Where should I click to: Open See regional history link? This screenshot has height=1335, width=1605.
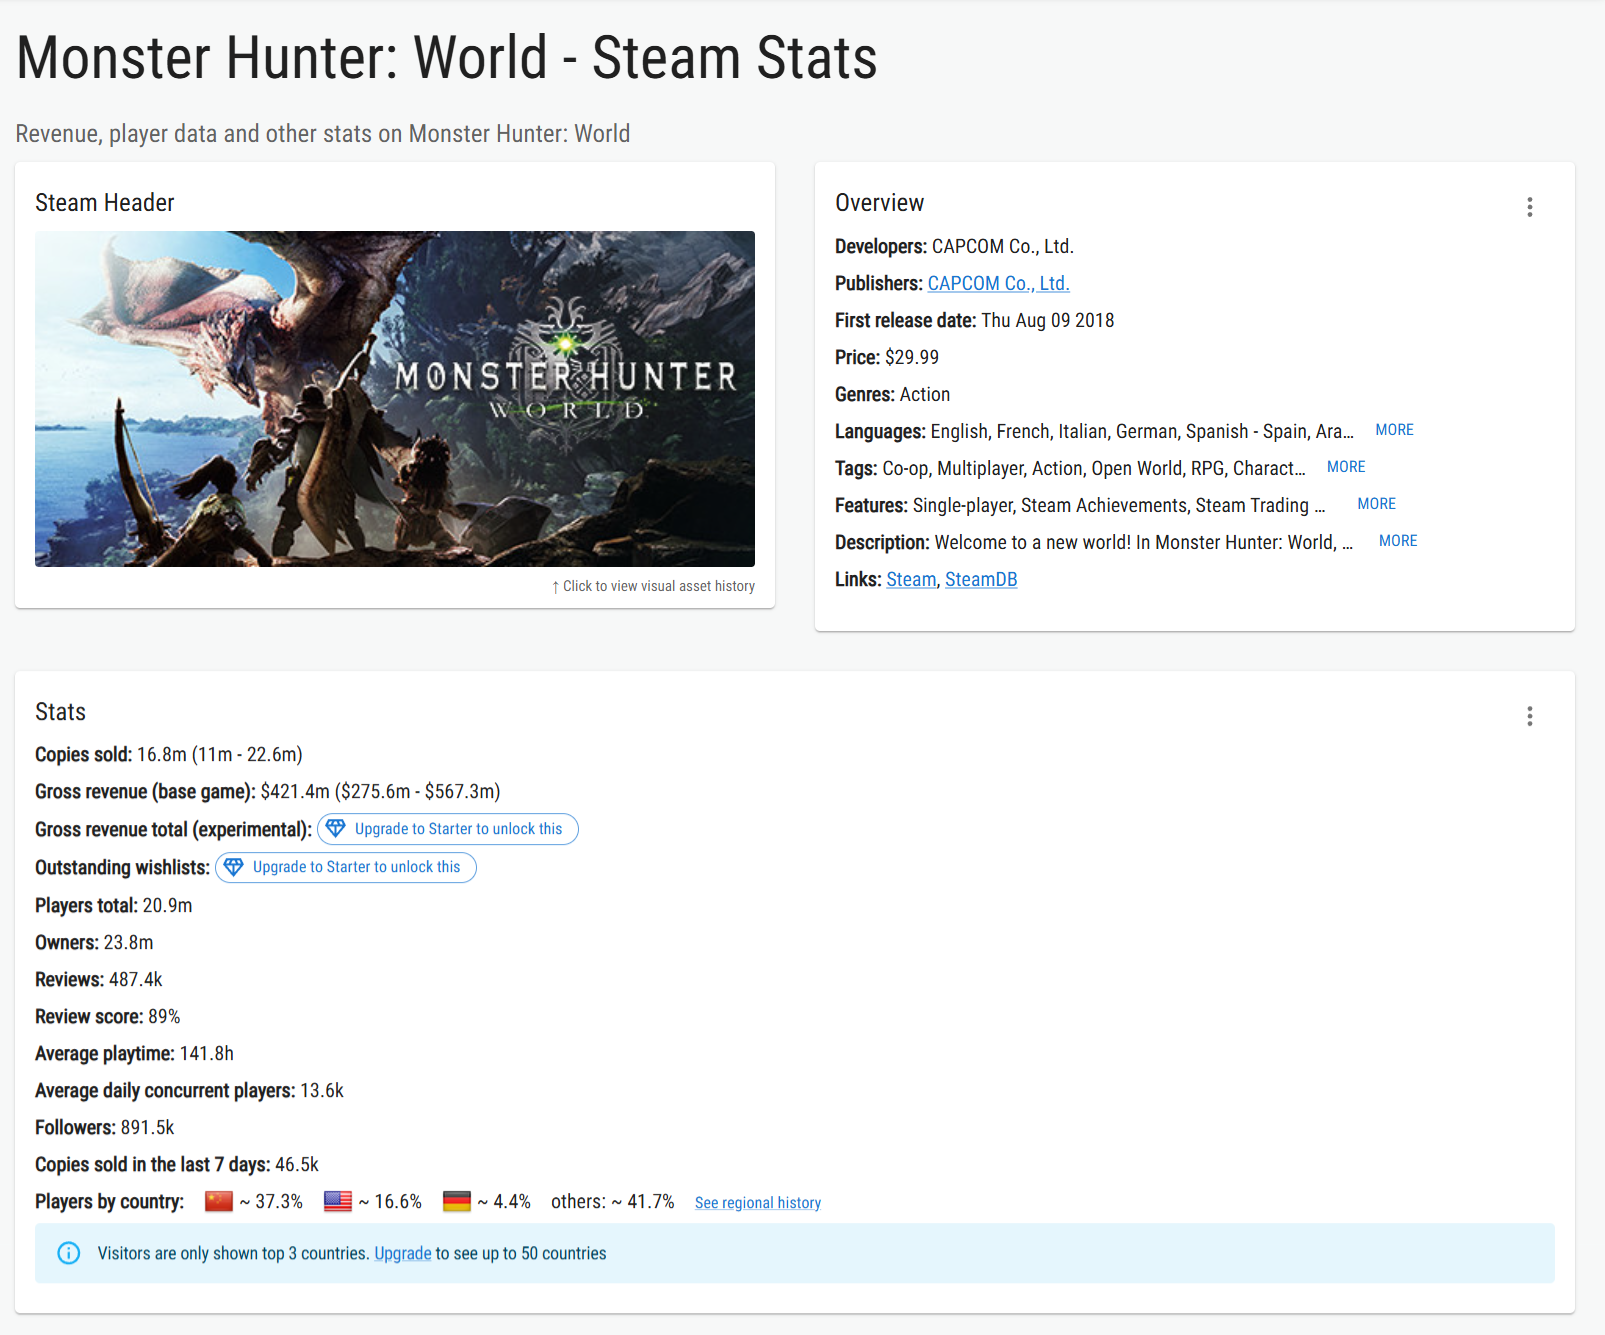(x=758, y=1202)
